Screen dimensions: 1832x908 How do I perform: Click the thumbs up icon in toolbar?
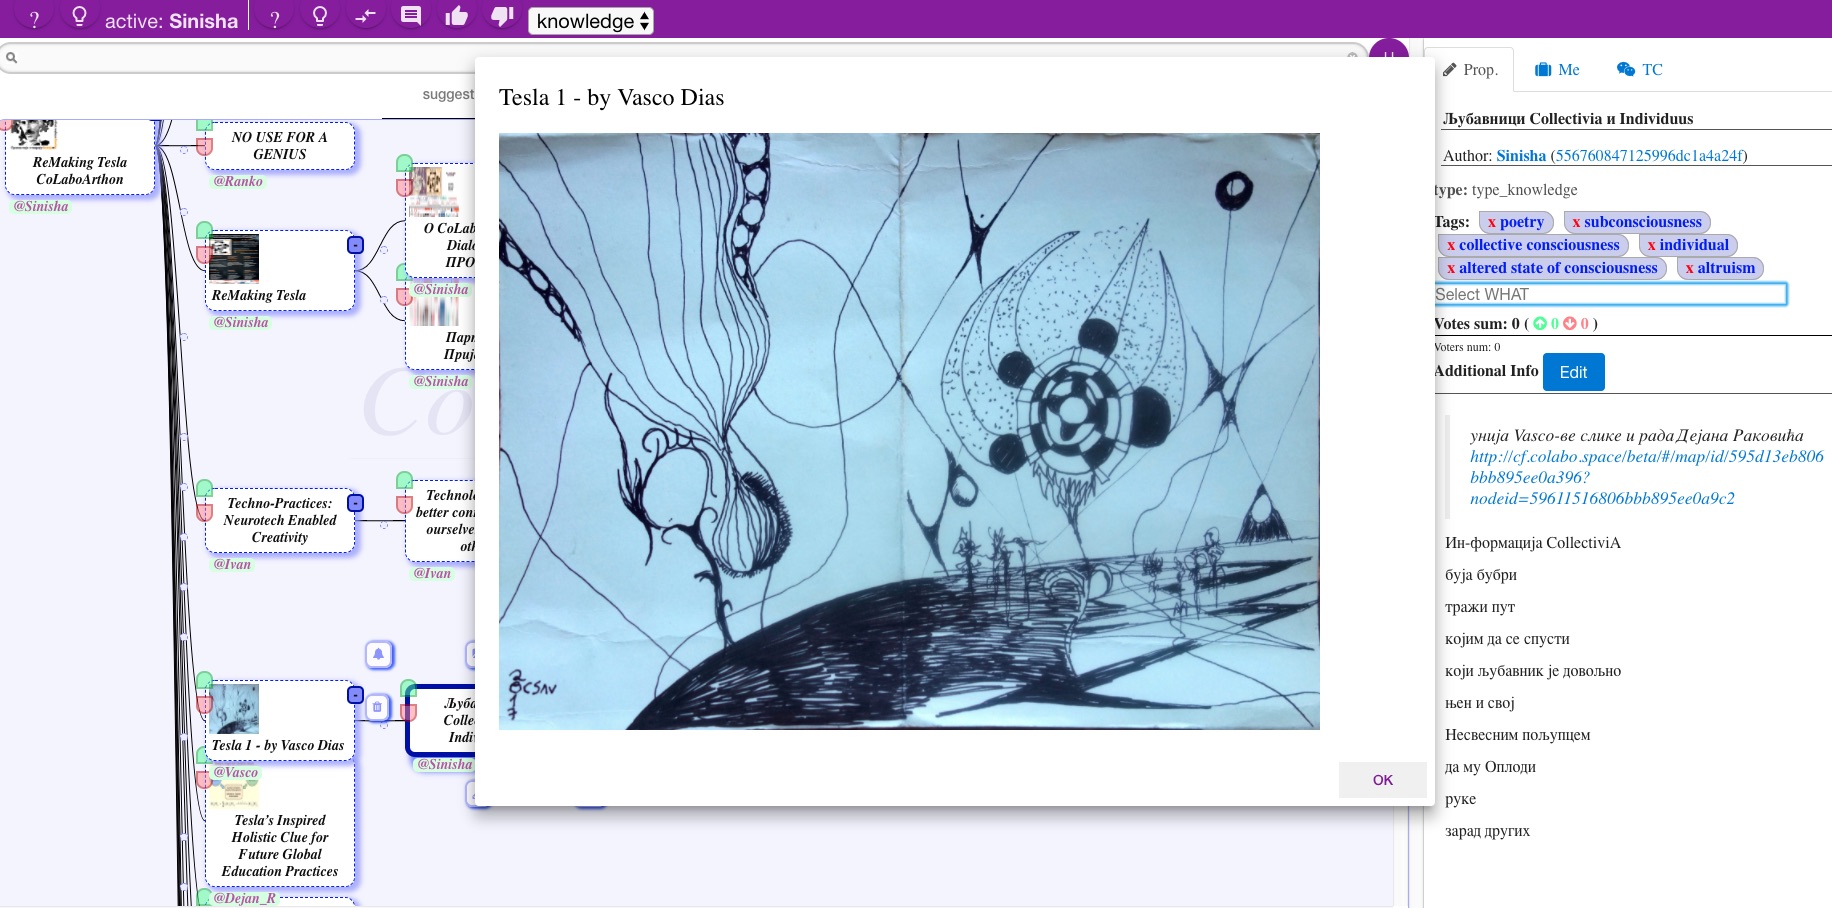(456, 17)
